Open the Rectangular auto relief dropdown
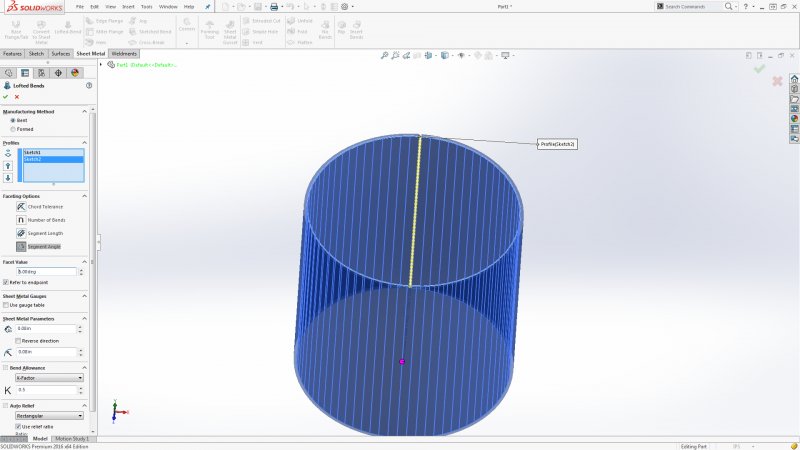This screenshot has width=800, height=450. tap(50, 415)
